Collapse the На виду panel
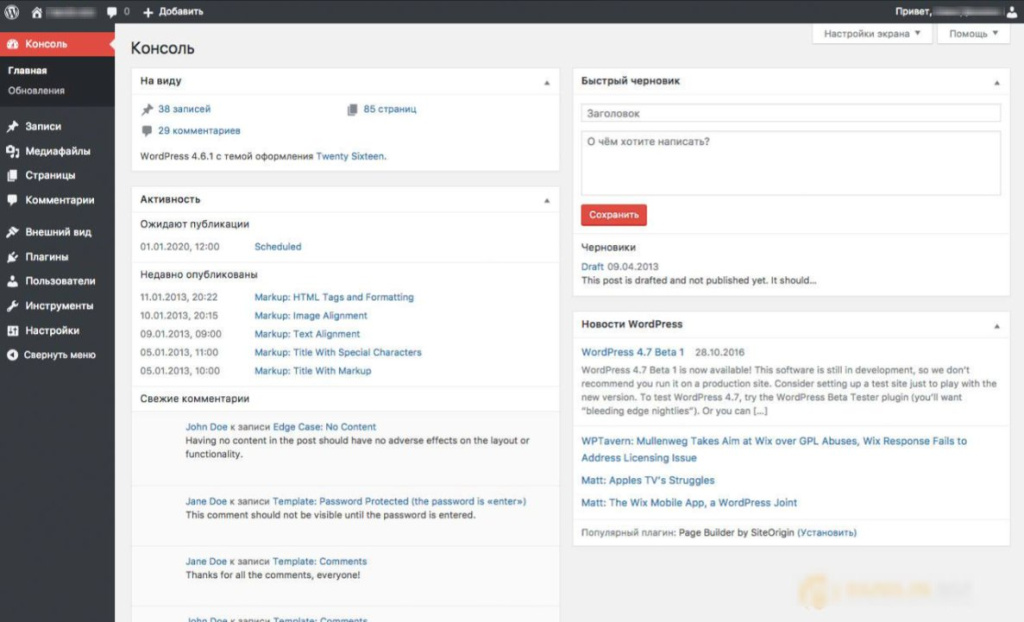This screenshot has width=1024, height=622. (x=547, y=82)
